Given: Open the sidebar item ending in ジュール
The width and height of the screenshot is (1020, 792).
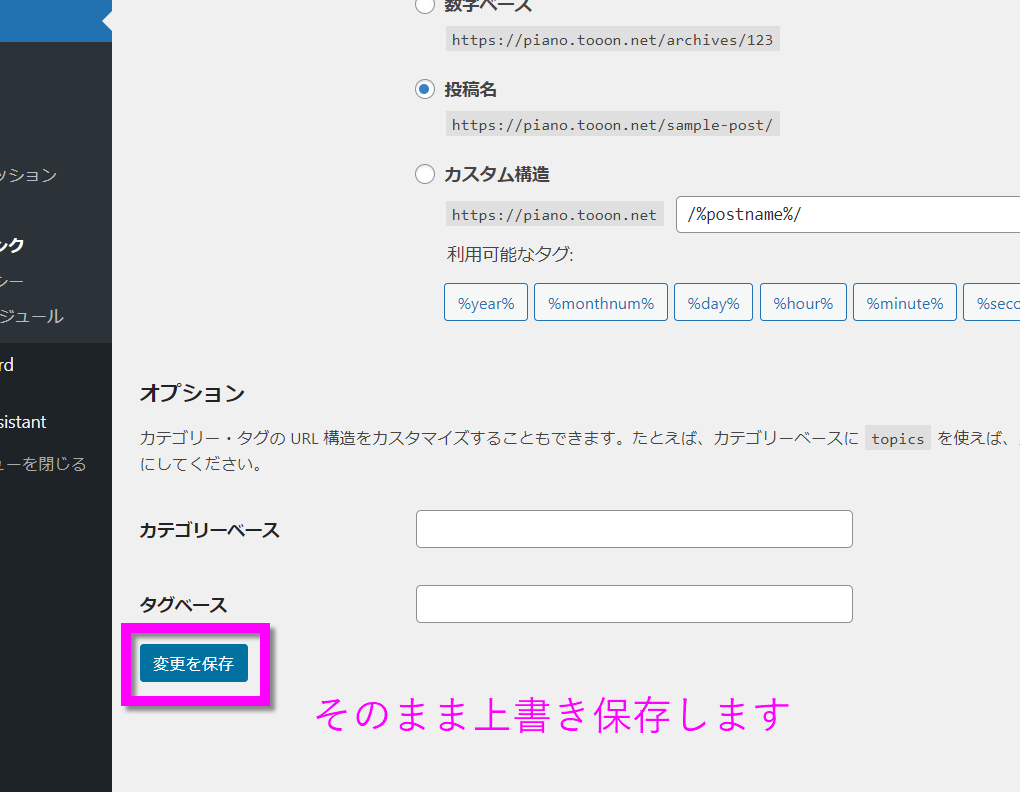Looking at the screenshot, I should (x=32, y=317).
